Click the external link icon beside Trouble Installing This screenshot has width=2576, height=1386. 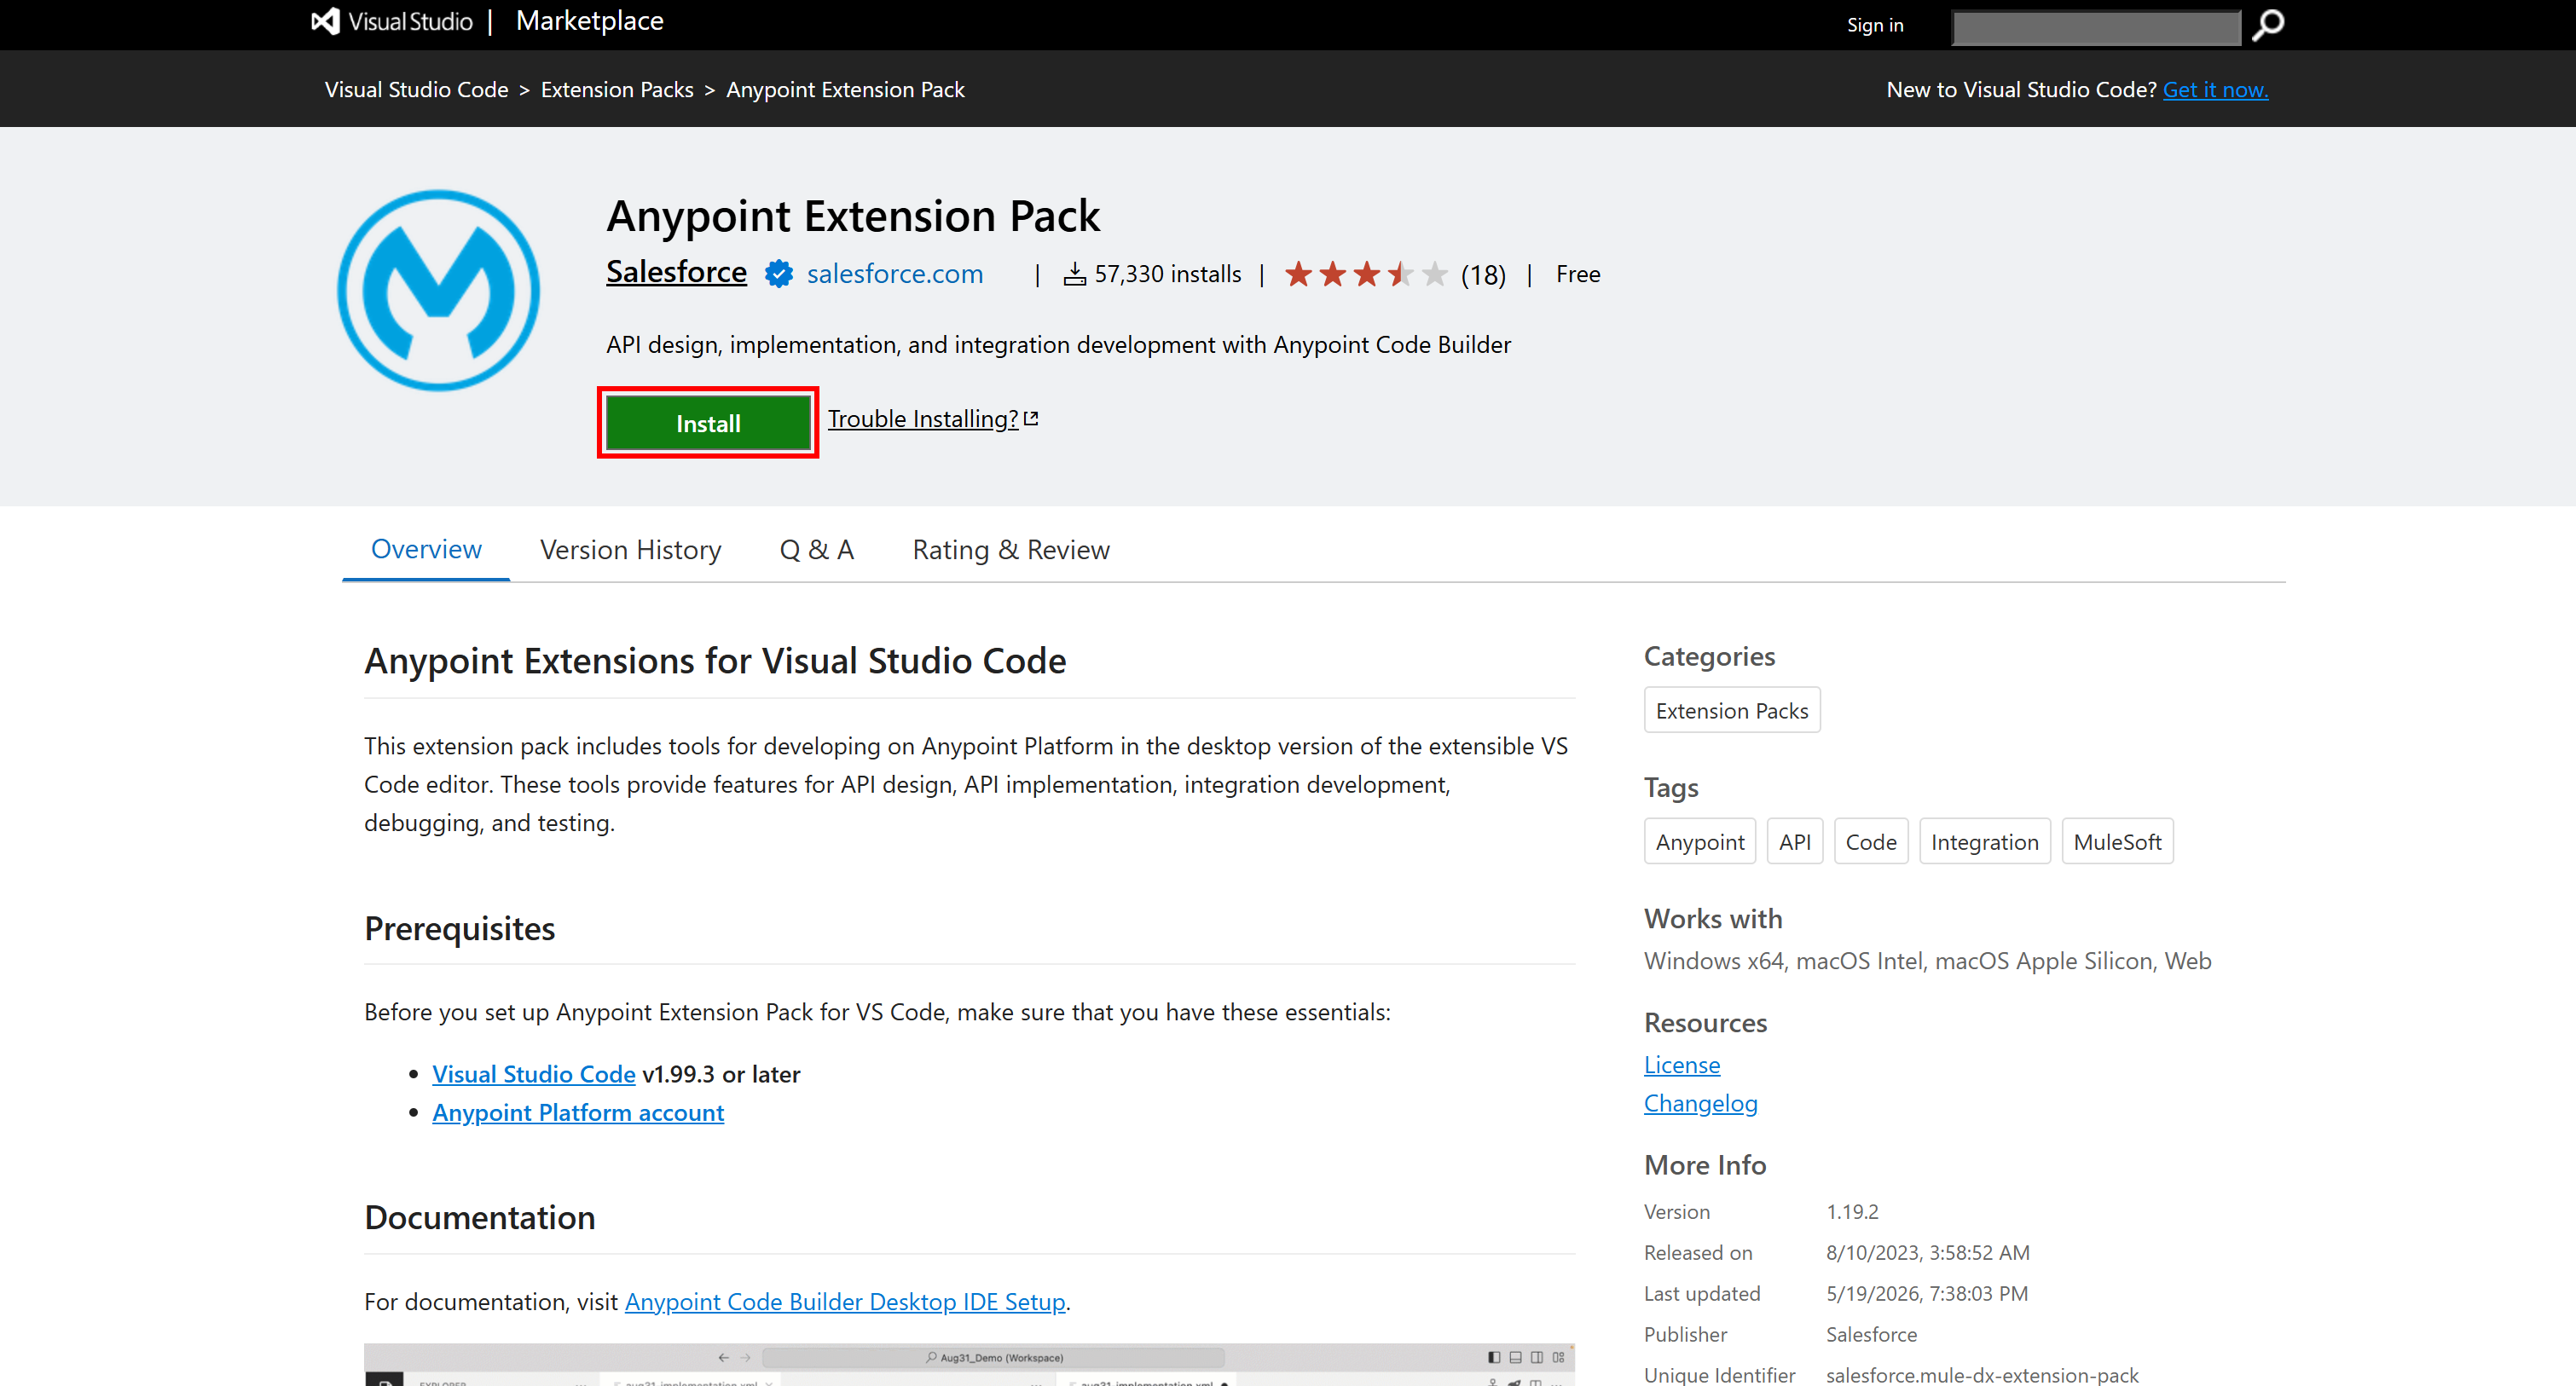pyautogui.click(x=1032, y=419)
